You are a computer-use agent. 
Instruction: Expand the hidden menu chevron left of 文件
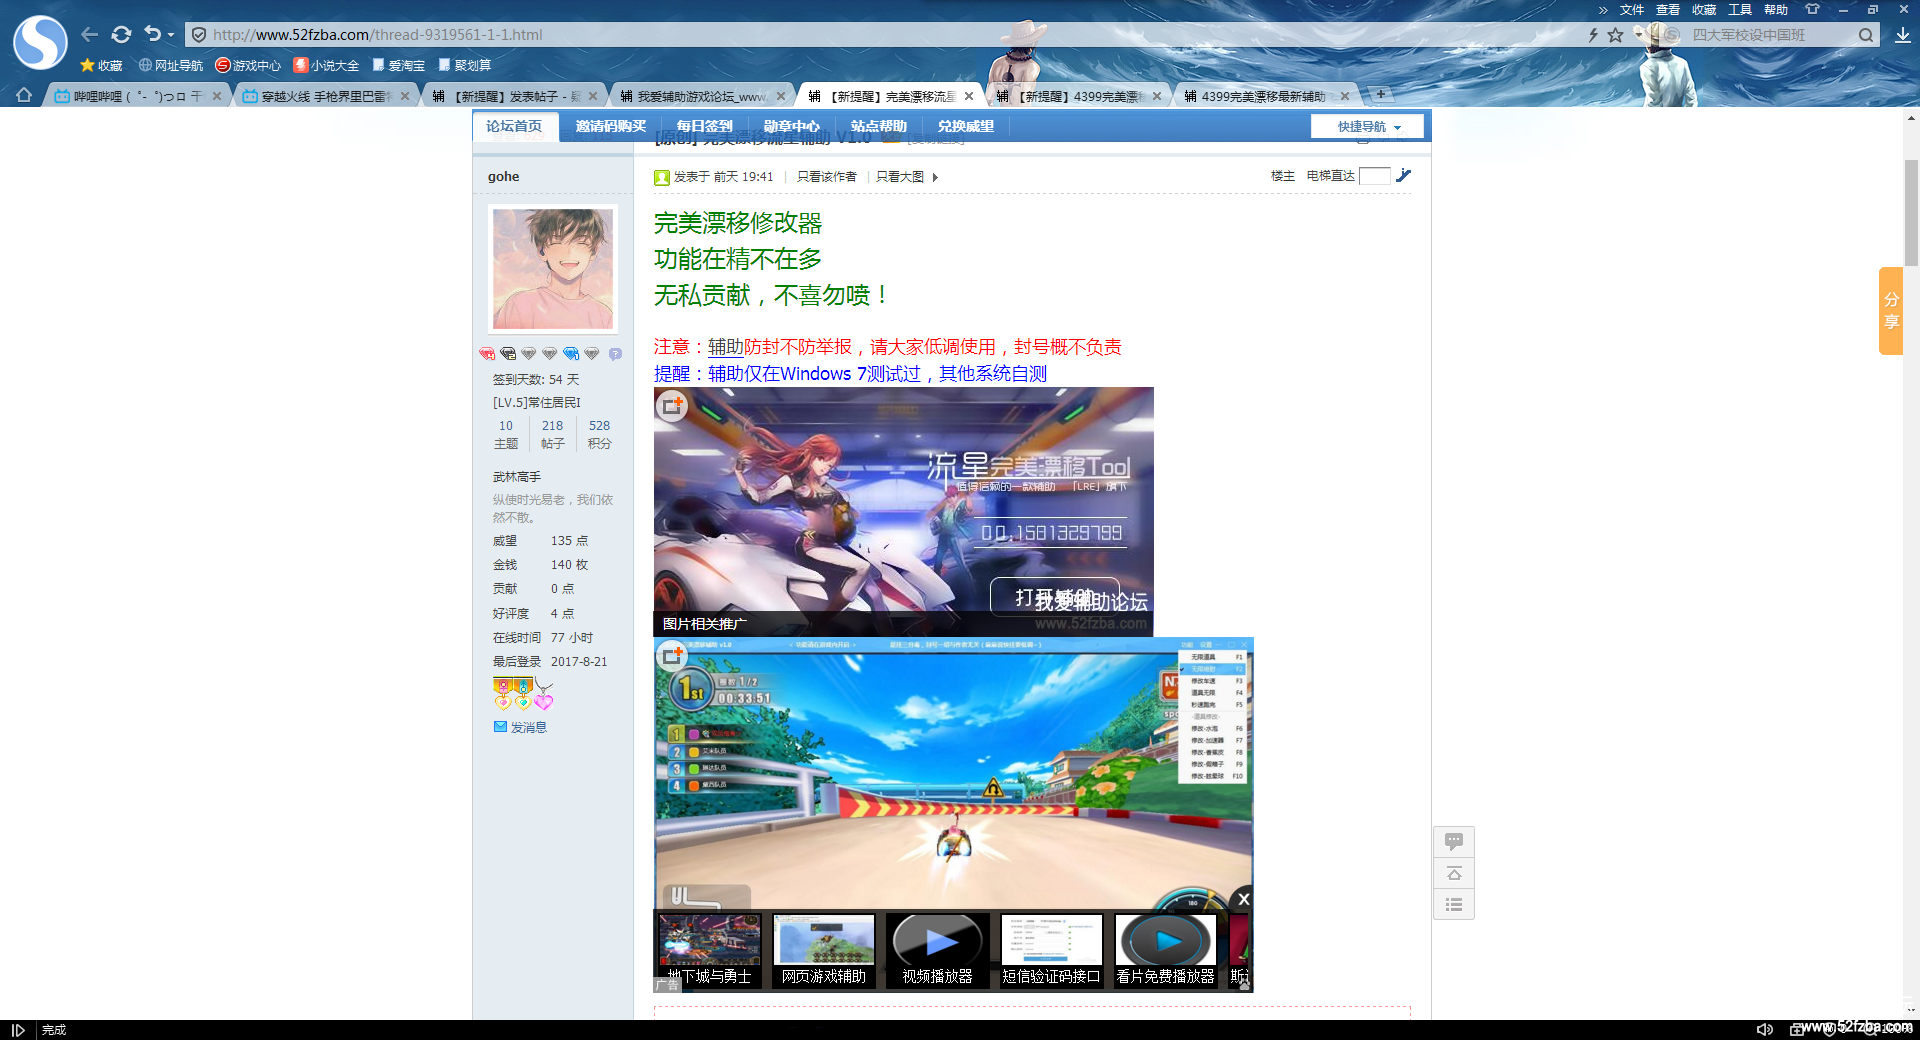[x=1603, y=10]
